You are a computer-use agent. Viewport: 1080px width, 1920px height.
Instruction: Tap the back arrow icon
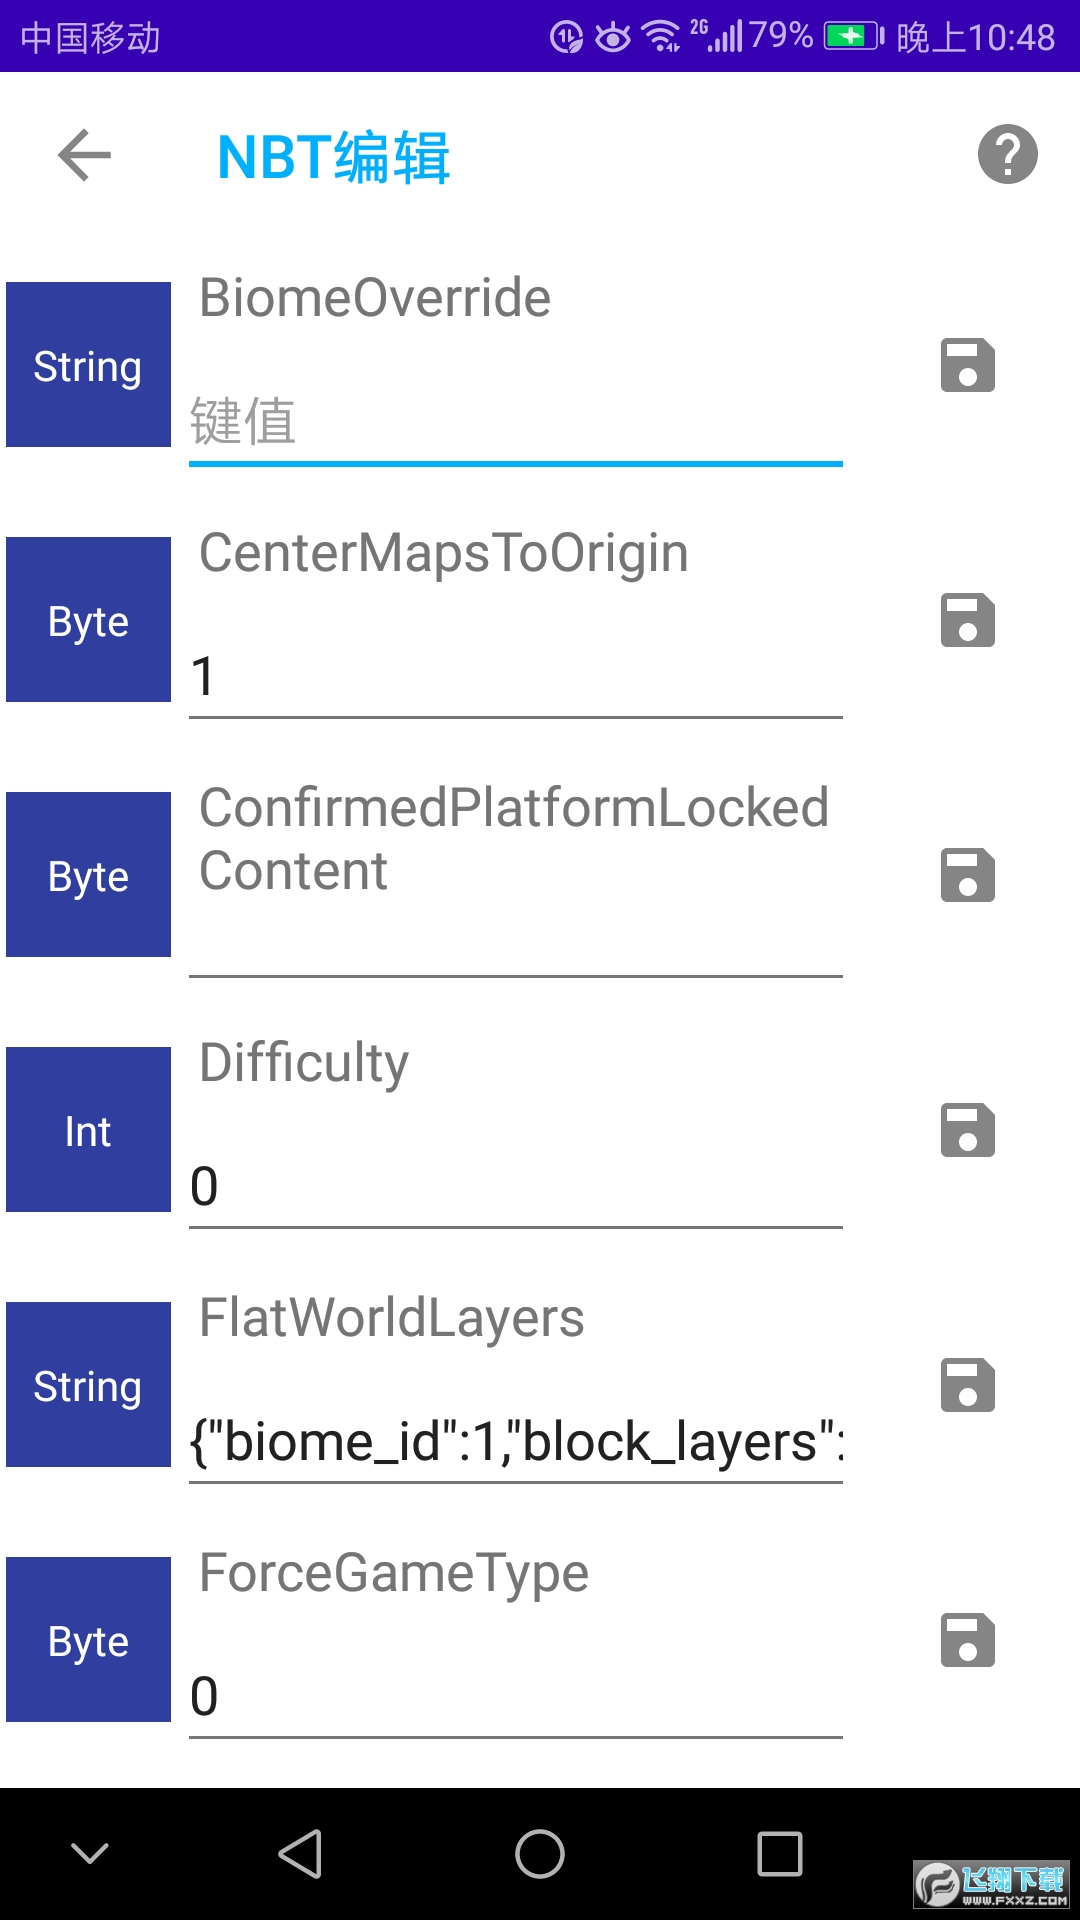[x=84, y=156]
